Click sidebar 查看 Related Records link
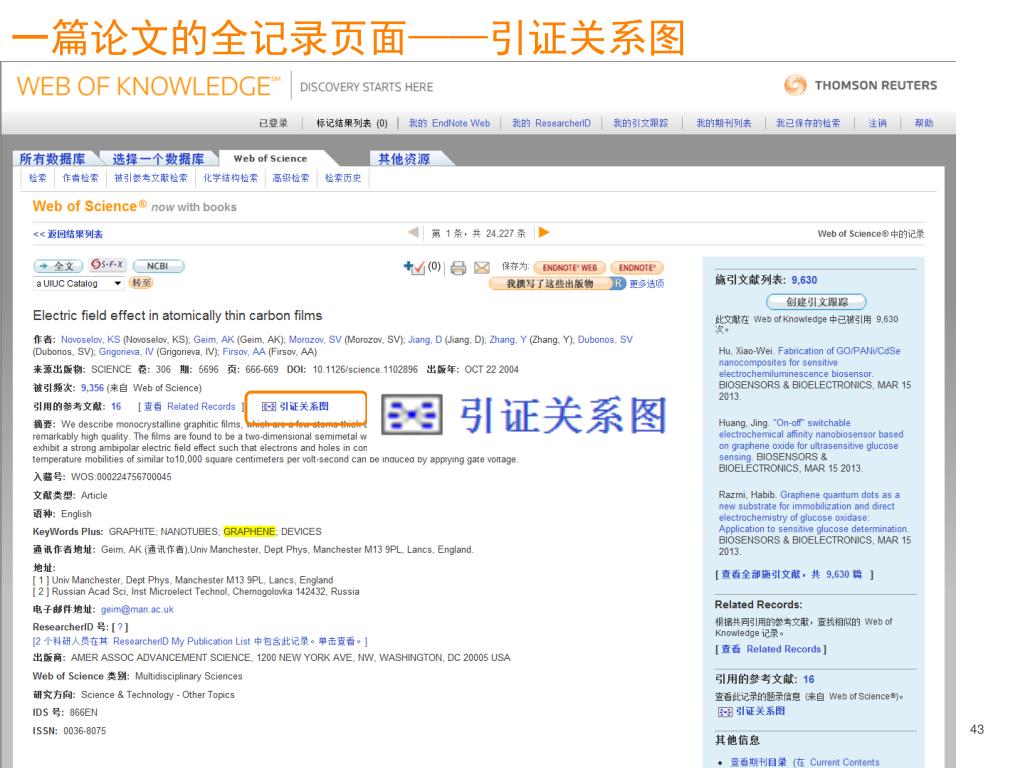Image resolution: width=1024 pixels, height=768 pixels. click(771, 649)
